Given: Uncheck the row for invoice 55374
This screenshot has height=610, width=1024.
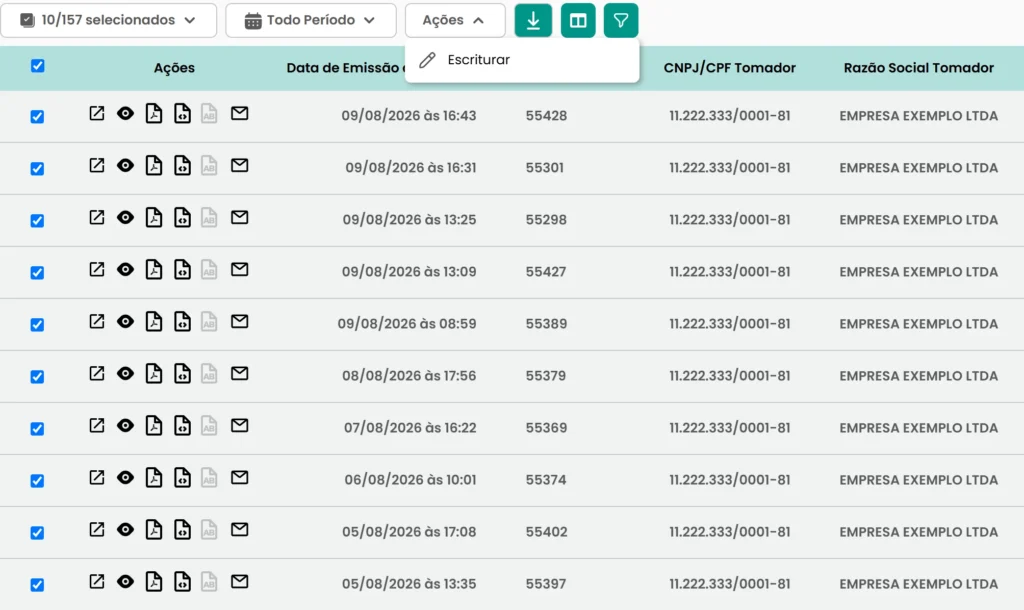Looking at the screenshot, I should tap(37, 481).
